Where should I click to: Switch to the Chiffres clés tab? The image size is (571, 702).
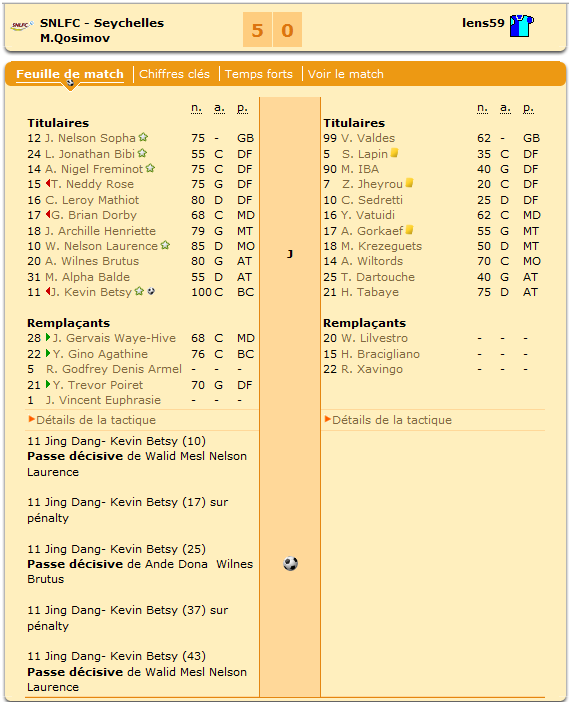pyautogui.click(x=174, y=74)
